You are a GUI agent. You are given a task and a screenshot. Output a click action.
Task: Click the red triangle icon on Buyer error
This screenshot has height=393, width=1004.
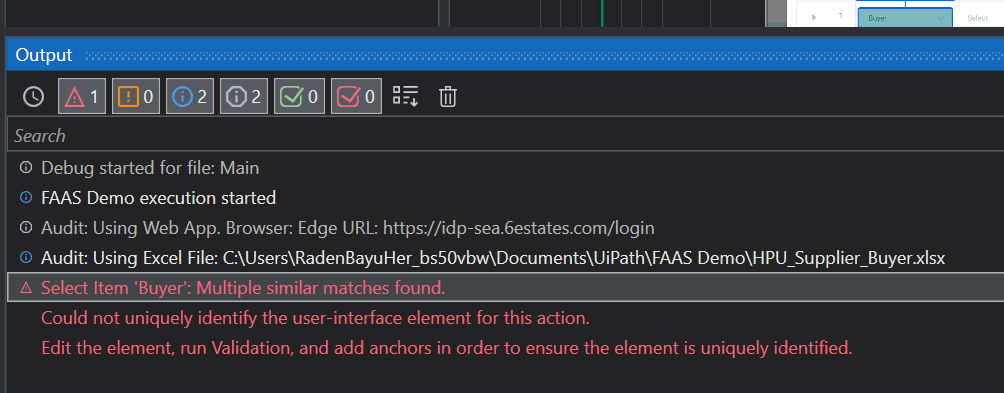26,288
